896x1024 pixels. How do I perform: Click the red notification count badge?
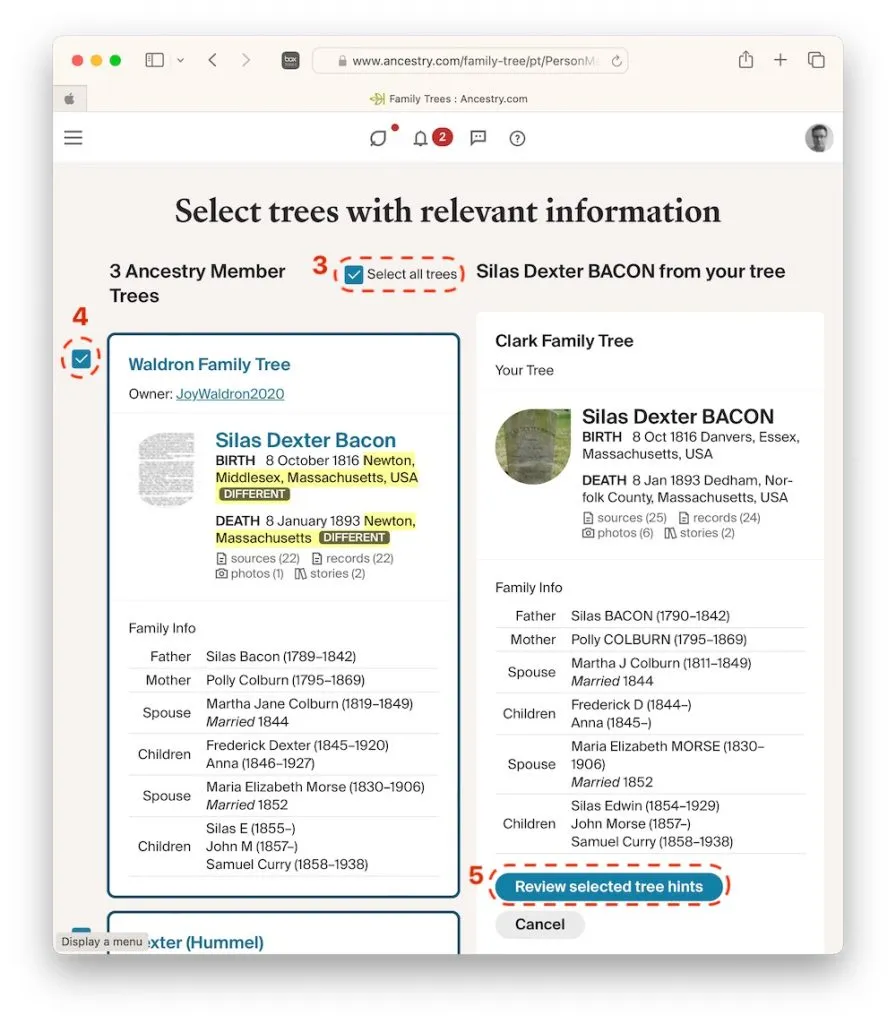pyautogui.click(x=442, y=136)
